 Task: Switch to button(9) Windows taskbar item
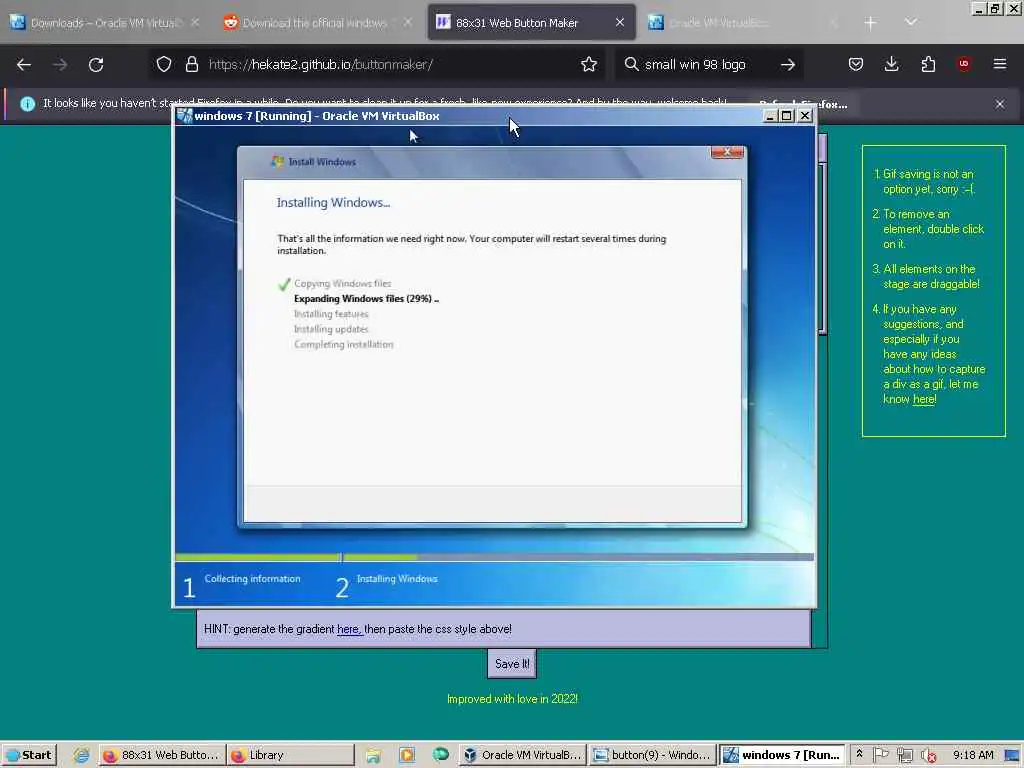(652, 755)
